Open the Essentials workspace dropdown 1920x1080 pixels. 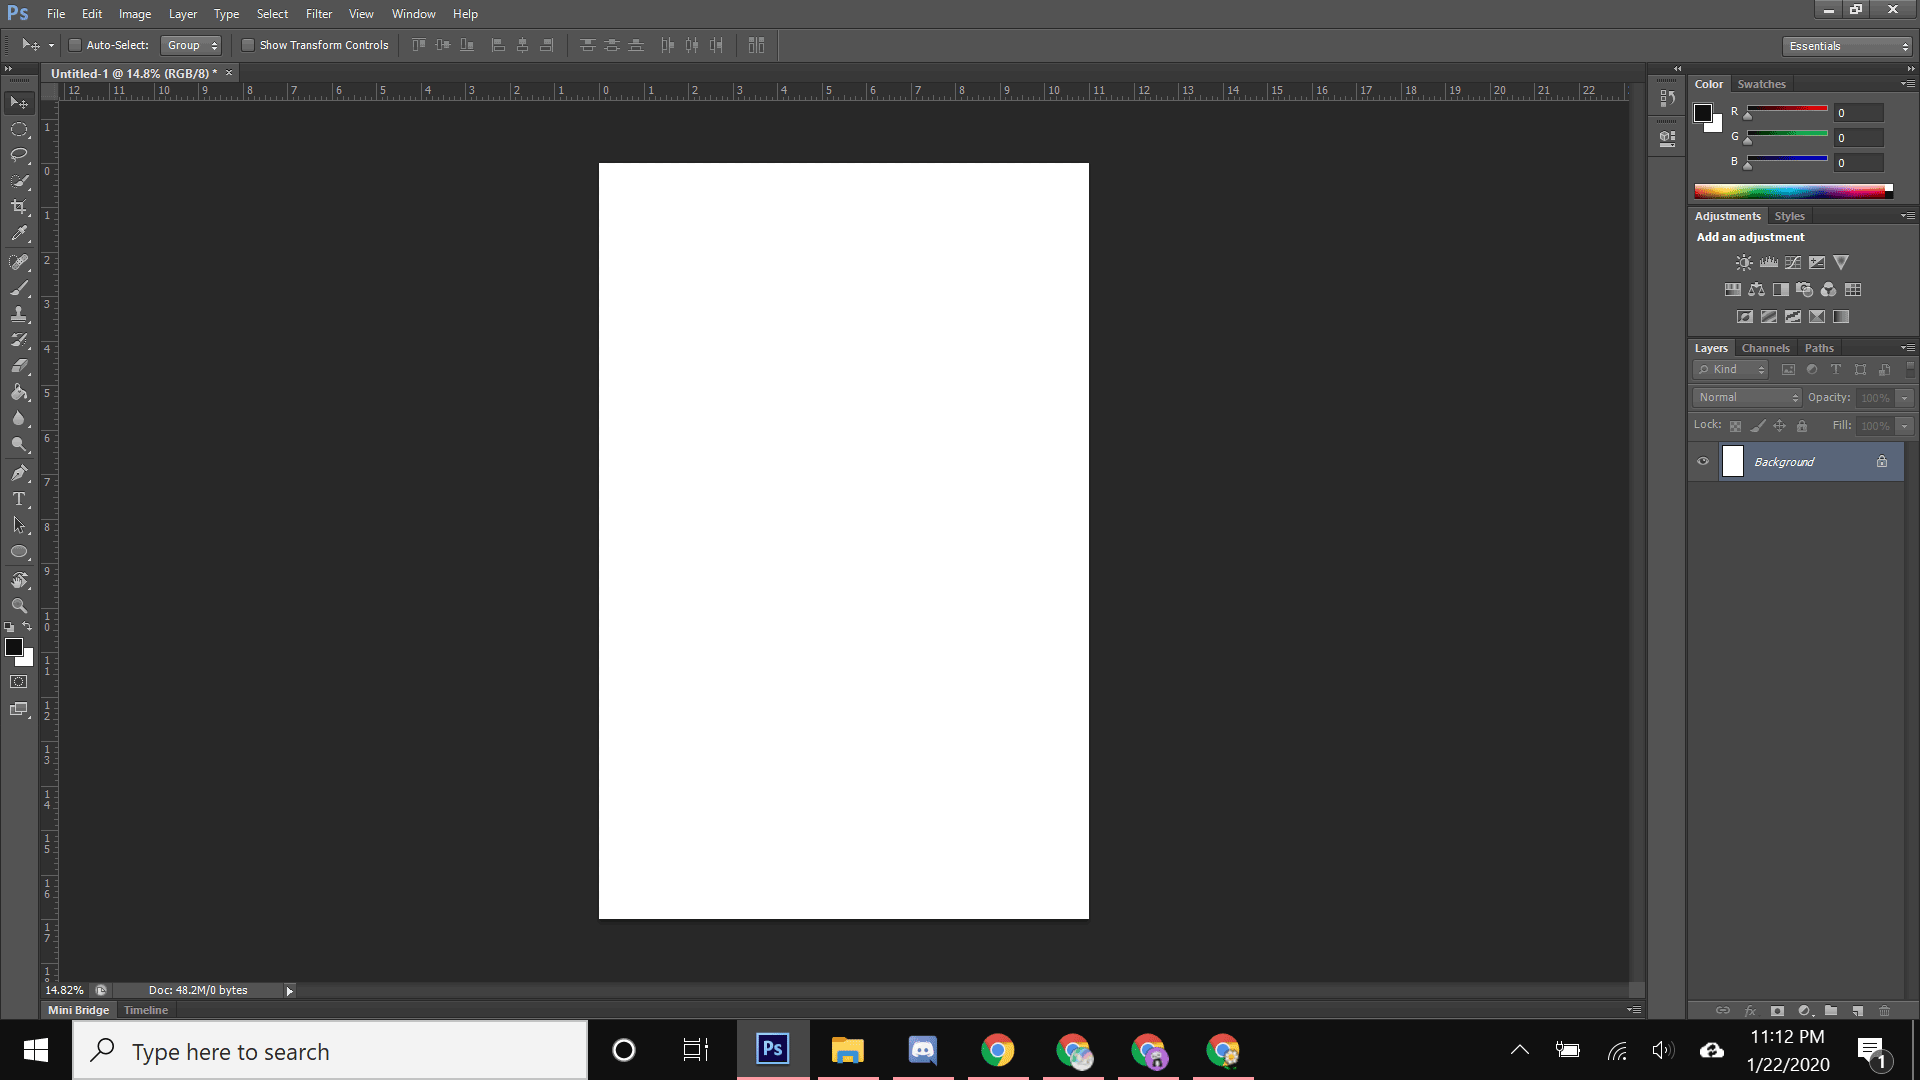(1848, 46)
